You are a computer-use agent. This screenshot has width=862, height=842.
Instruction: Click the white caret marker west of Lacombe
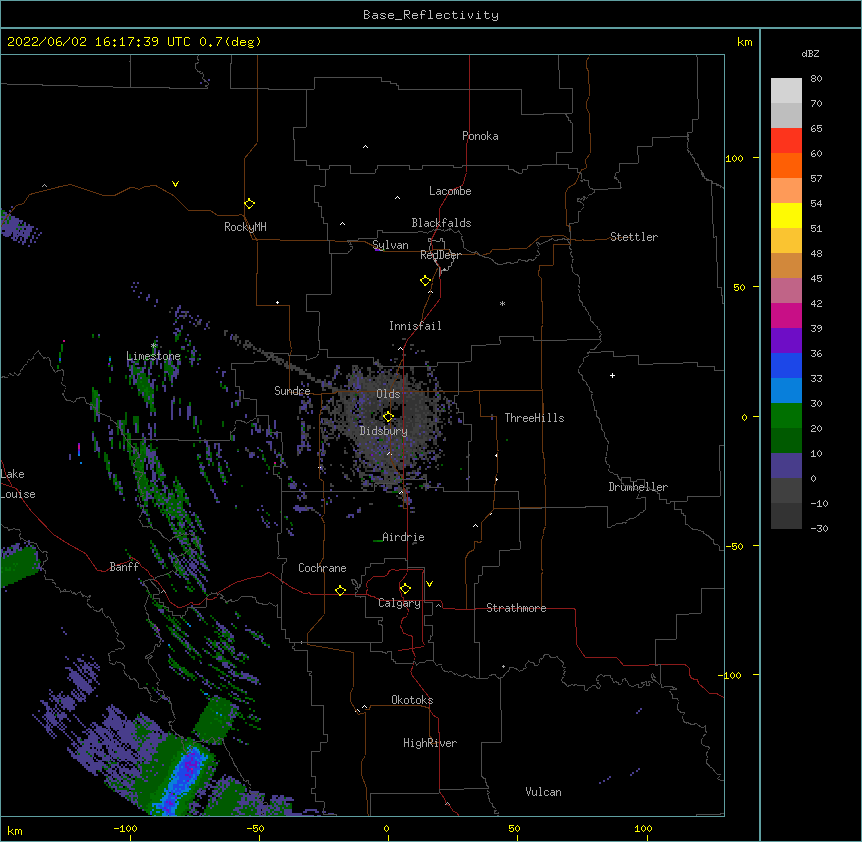(397, 197)
